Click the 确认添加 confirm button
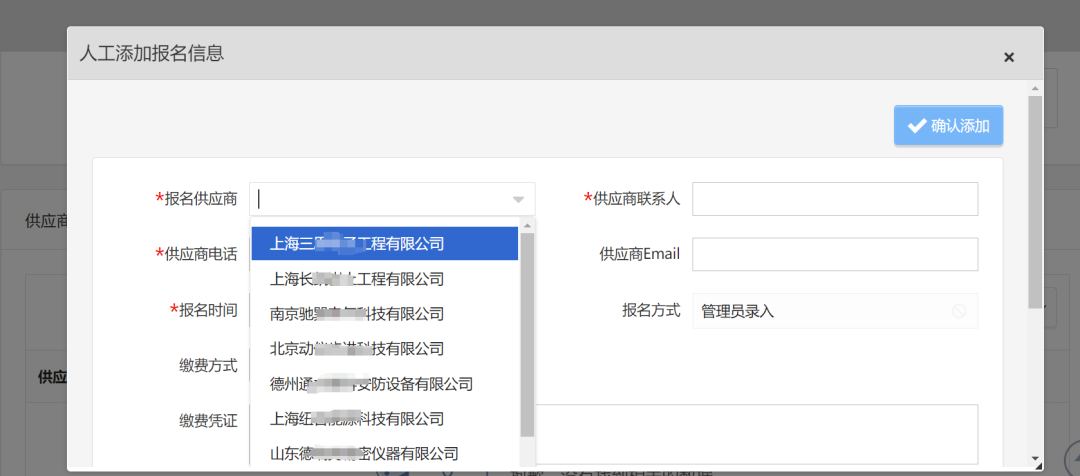Screen dimensions: 1080x476 click(x=948, y=126)
